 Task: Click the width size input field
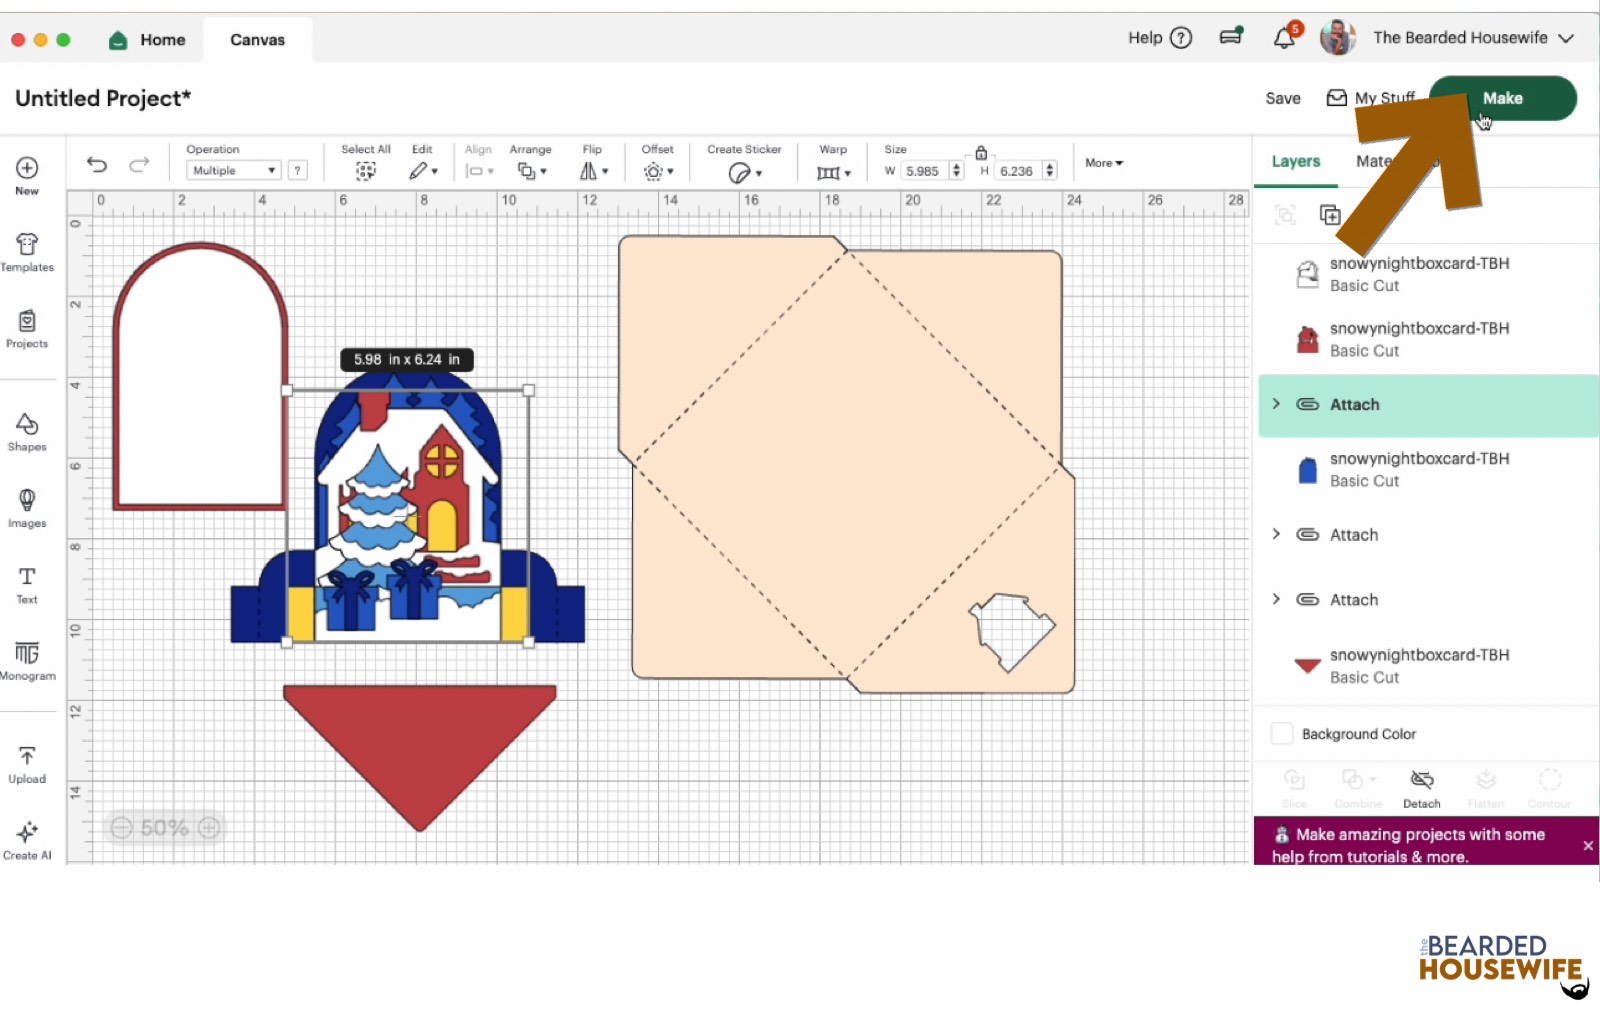(x=922, y=171)
